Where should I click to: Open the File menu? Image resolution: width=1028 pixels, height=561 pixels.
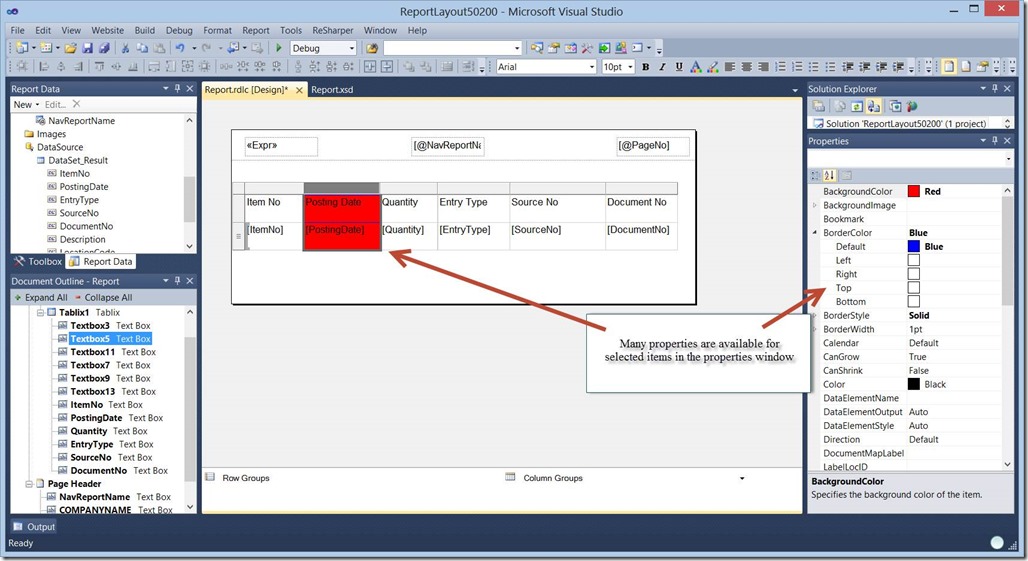pyautogui.click(x=18, y=30)
